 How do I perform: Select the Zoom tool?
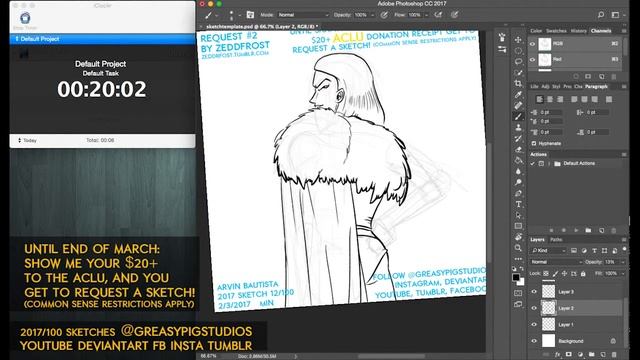tap(518, 248)
